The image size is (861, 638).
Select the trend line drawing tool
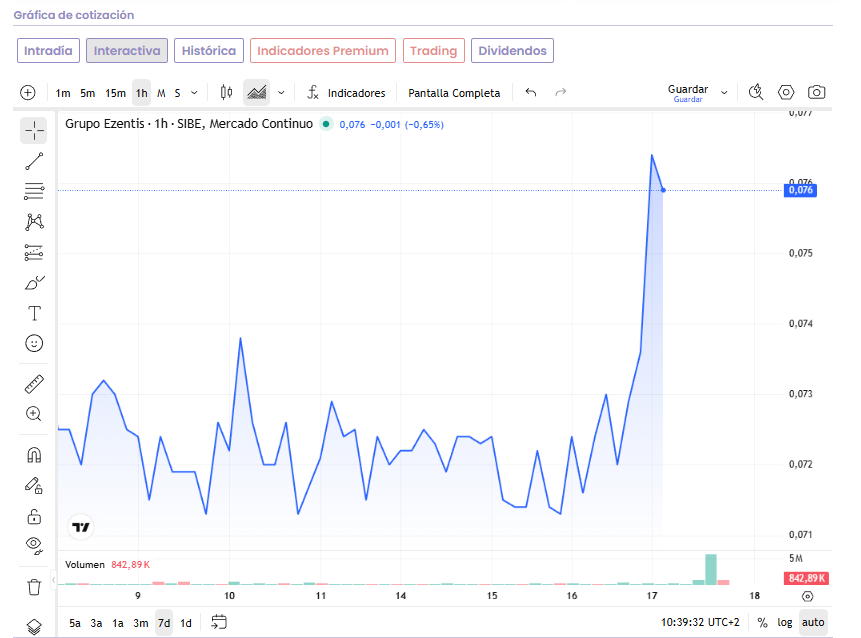click(34, 161)
